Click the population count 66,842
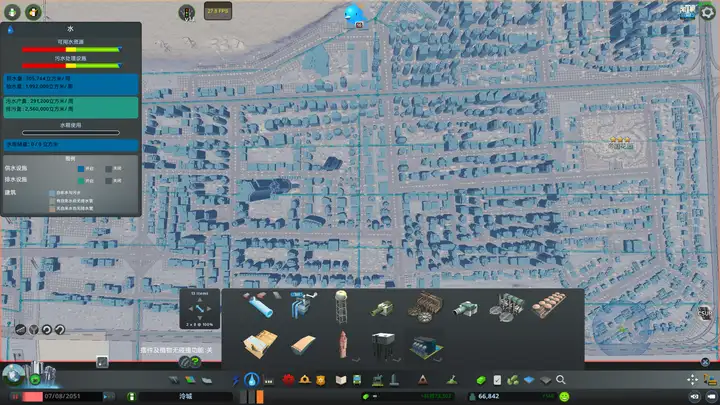Viewport: 720px width, 405px height. pos(489,396)
